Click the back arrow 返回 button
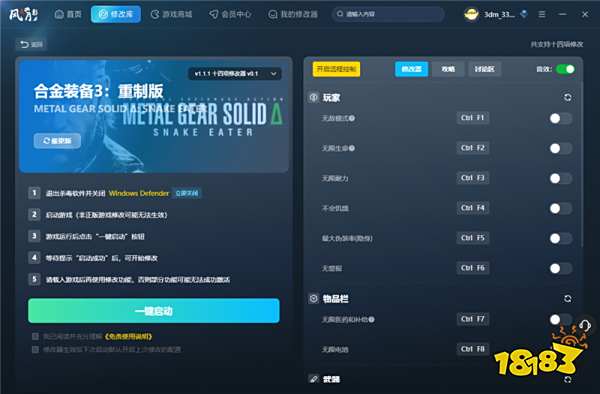 pos(31,44)
